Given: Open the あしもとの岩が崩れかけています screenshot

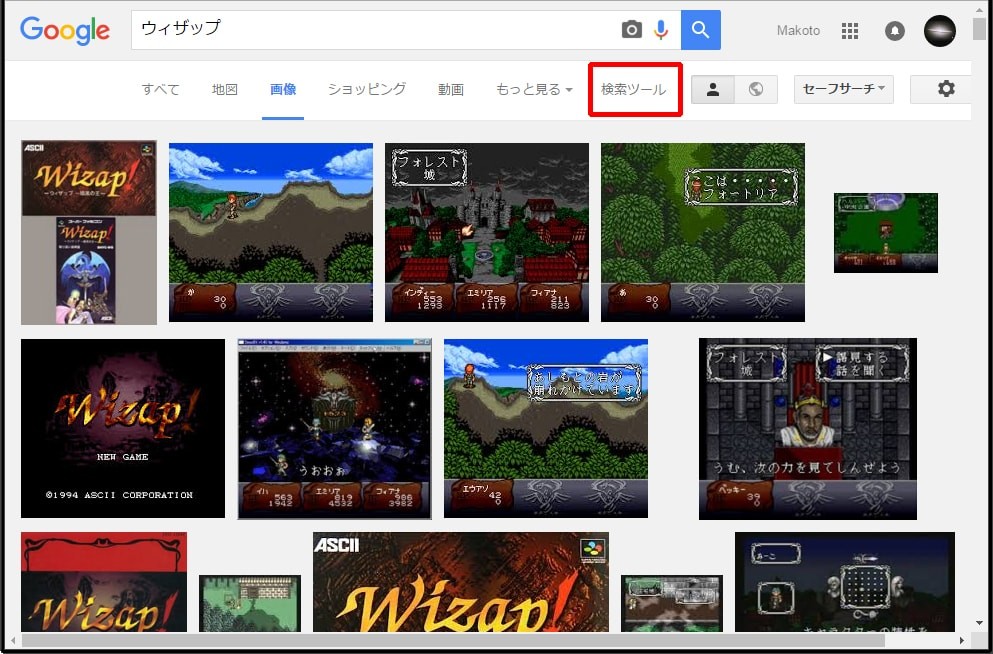Looking at the screenshot, I should (x=545, y=428).
